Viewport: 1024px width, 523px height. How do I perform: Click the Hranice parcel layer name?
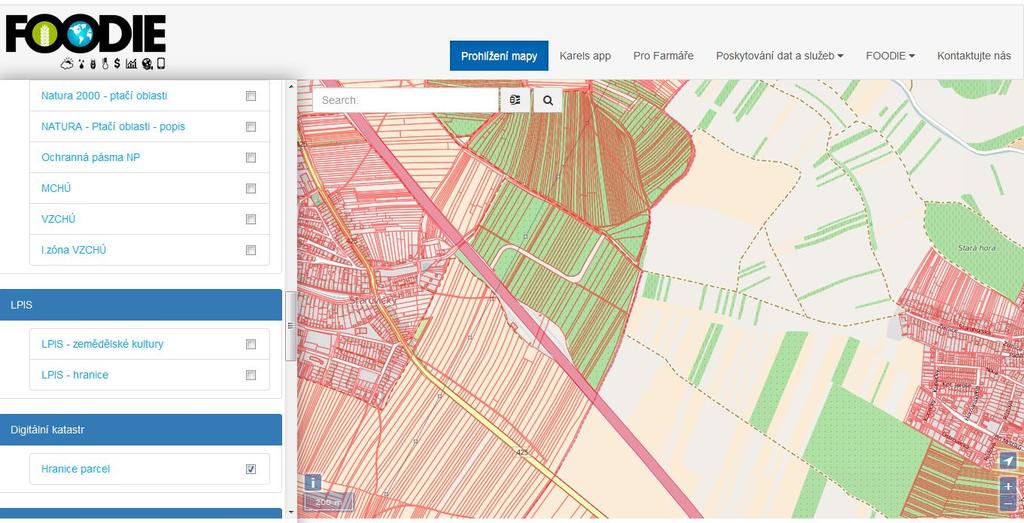pyautogui.click(x=76, y=469)
